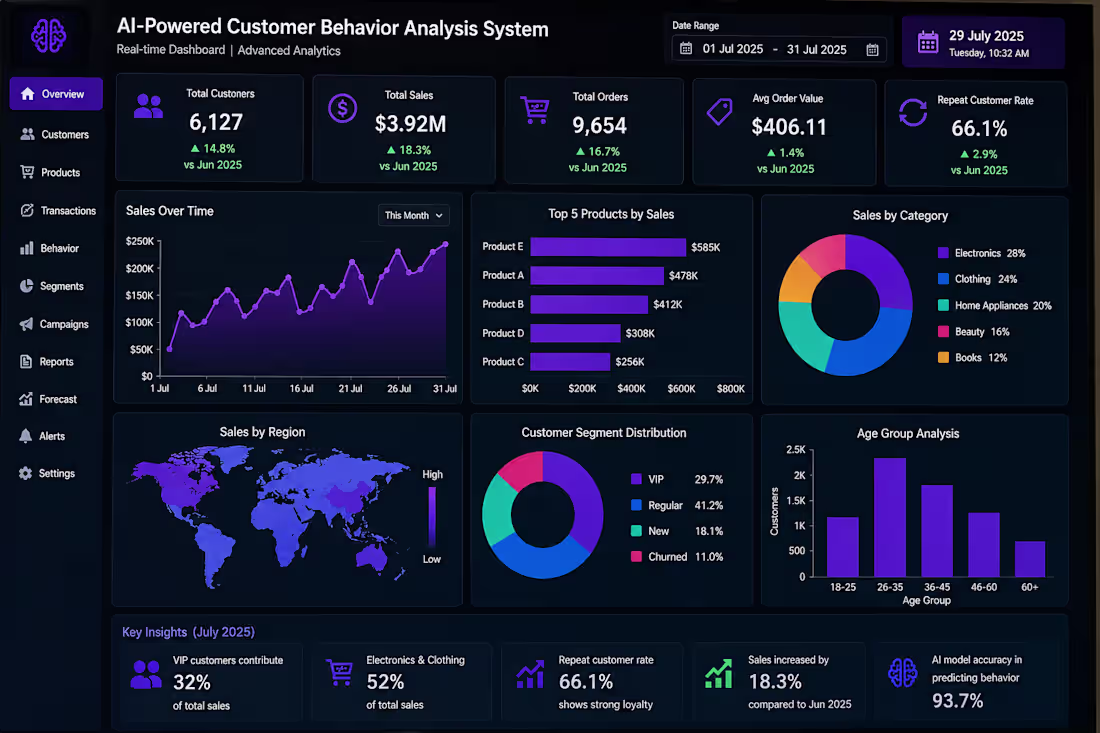Click the end date calendar icon

872,50
